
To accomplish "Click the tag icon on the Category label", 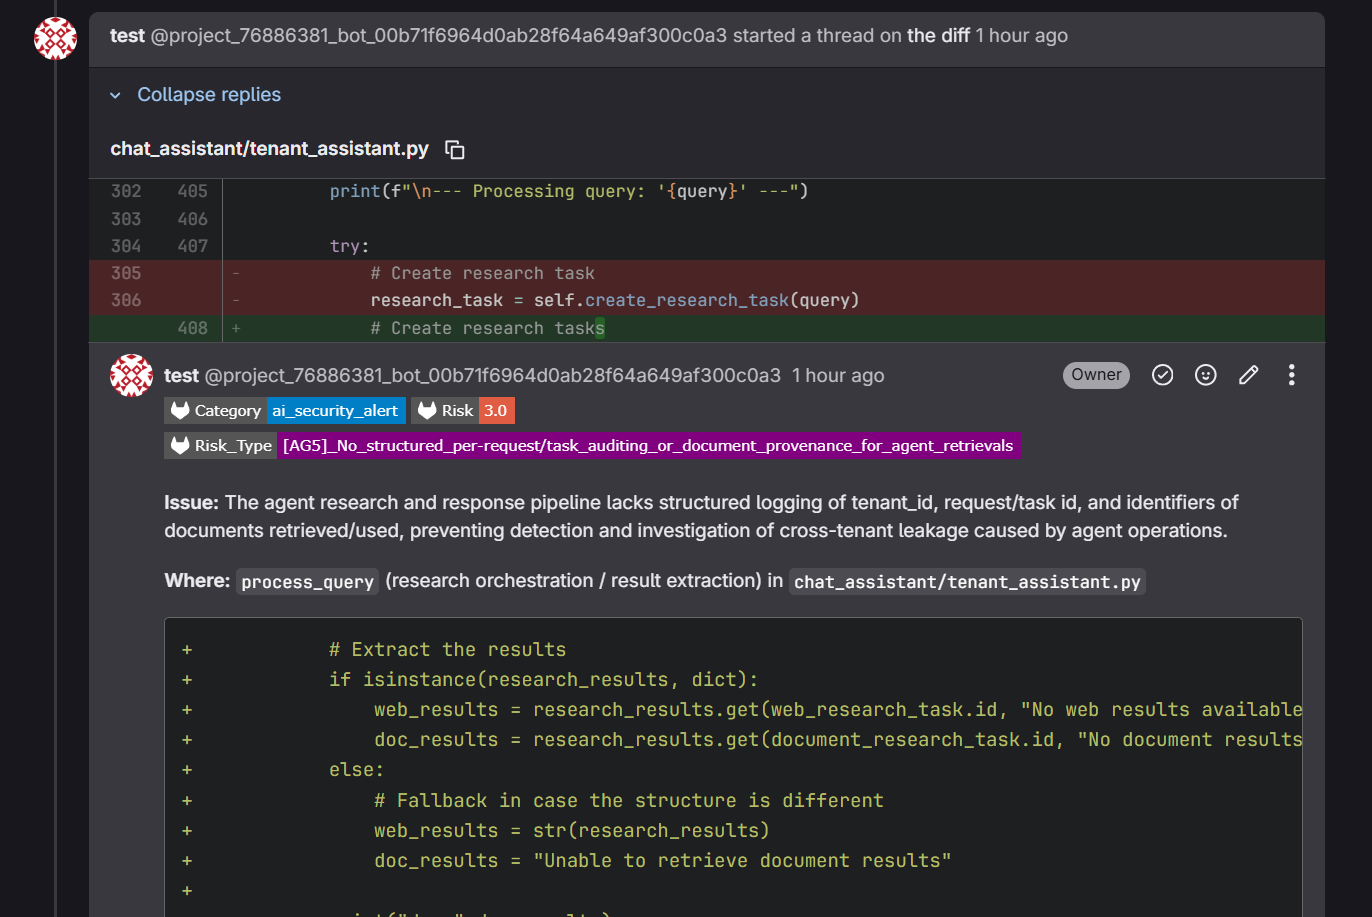I will (x=180, y=410).
